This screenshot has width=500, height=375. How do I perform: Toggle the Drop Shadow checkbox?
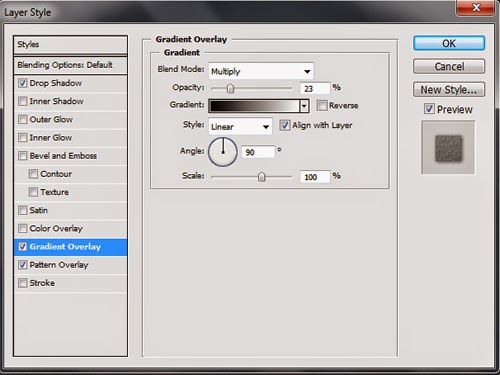click(x=22, y=83)
